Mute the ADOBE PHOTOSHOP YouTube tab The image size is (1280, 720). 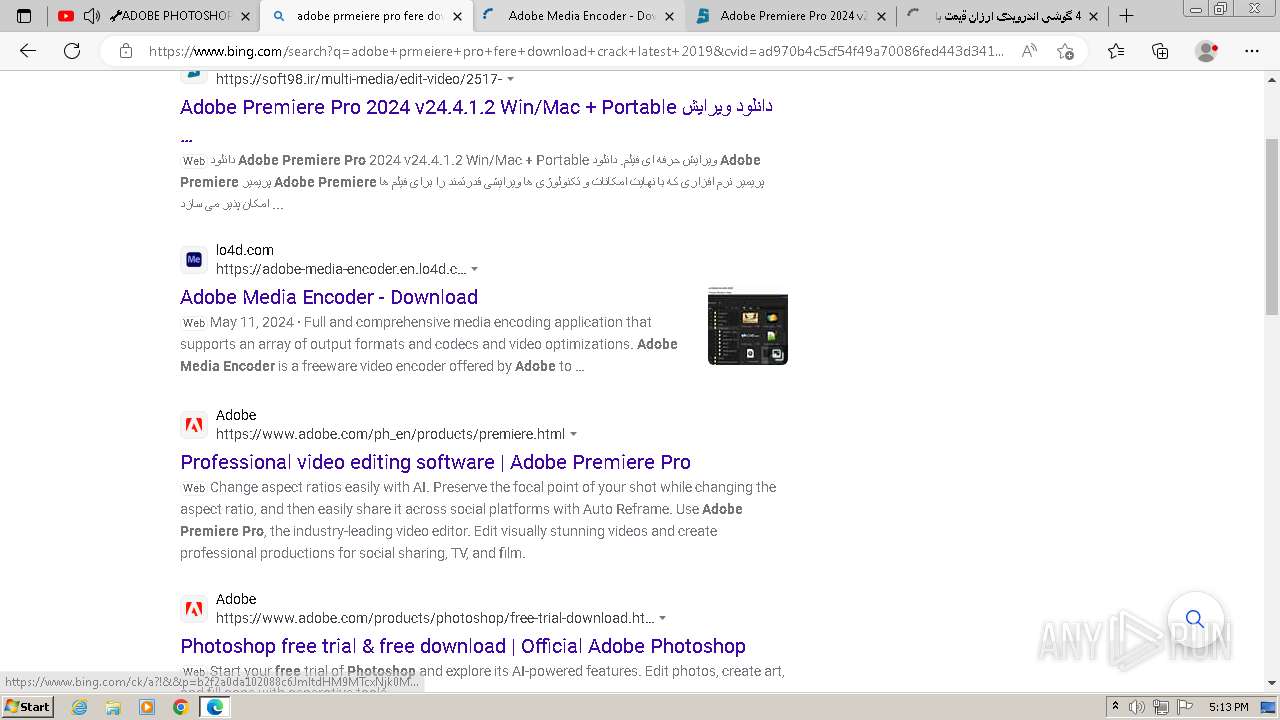[91, 16]
